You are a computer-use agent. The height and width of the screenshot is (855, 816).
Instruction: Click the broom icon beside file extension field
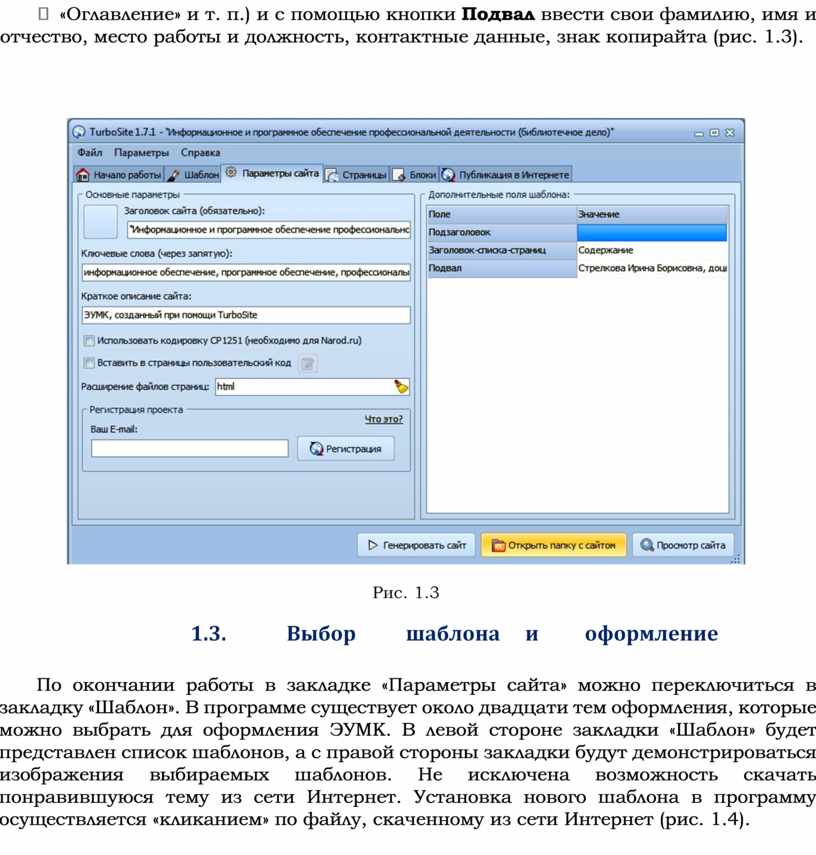(x=401, y=387)
